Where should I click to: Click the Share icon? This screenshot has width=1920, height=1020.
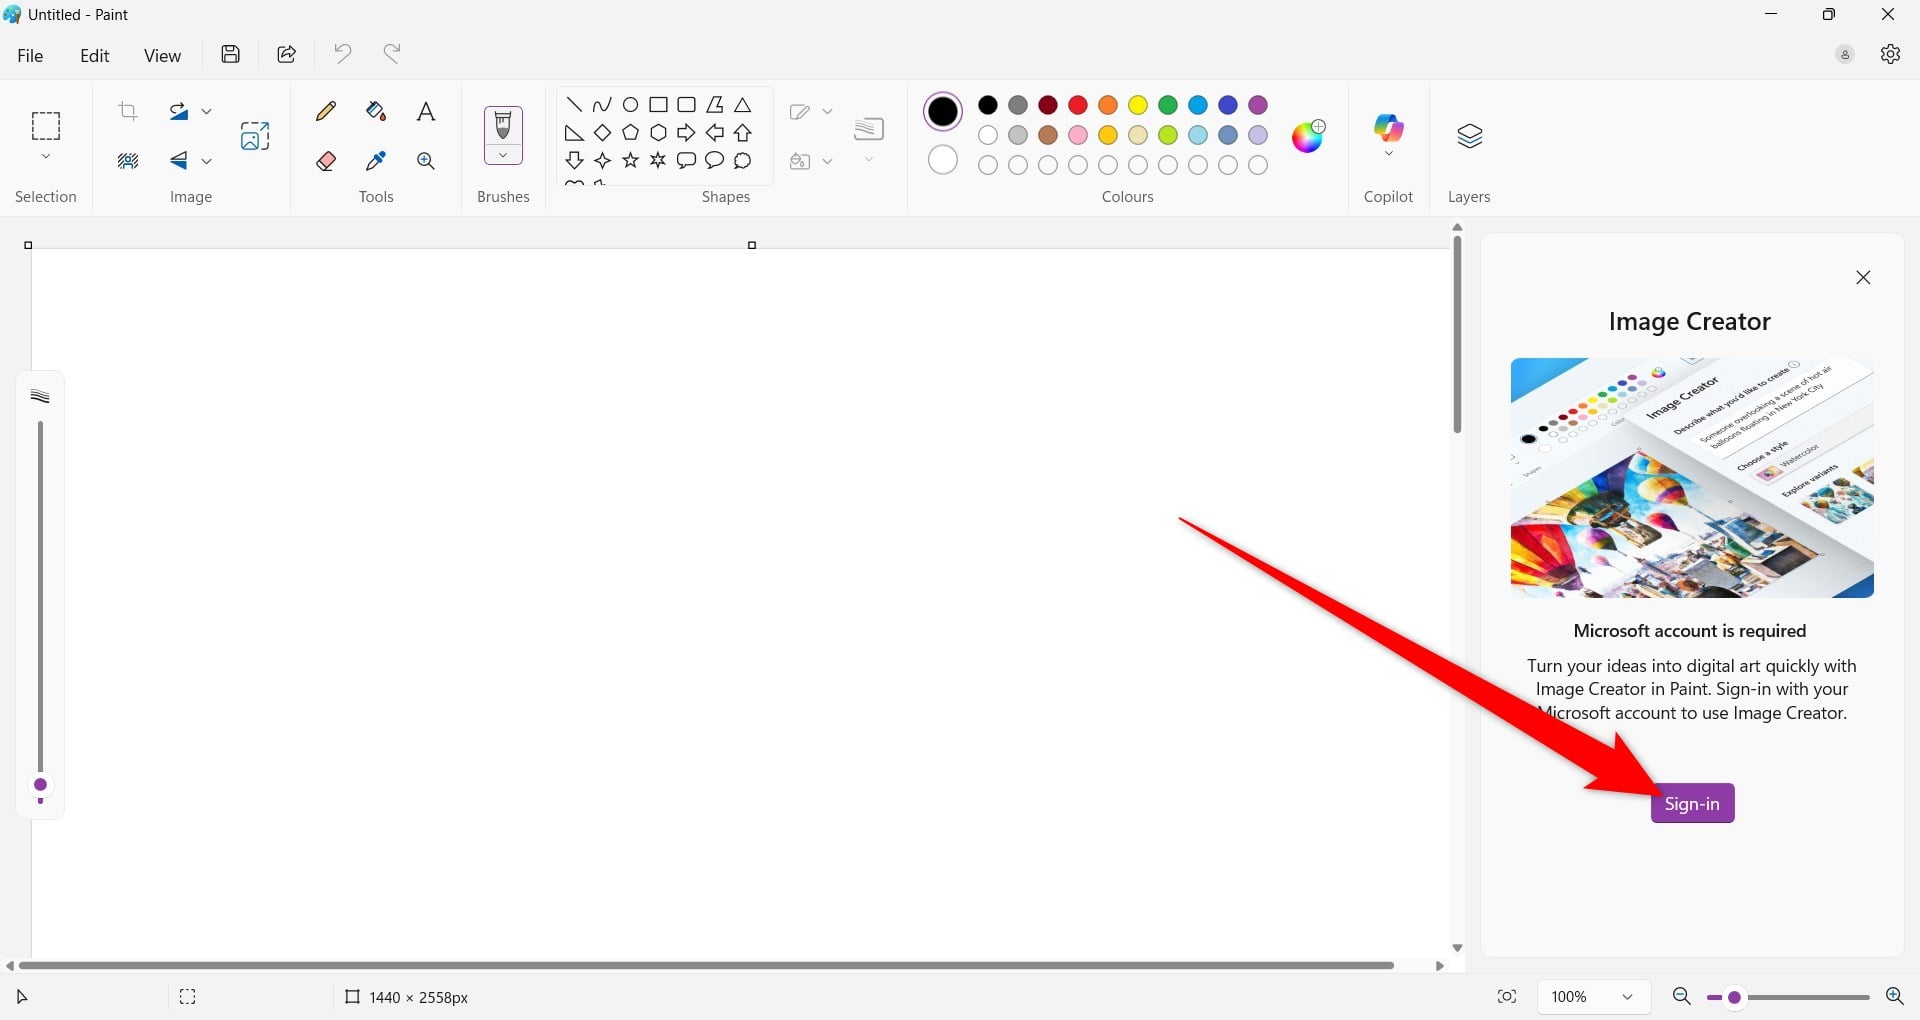287,54
